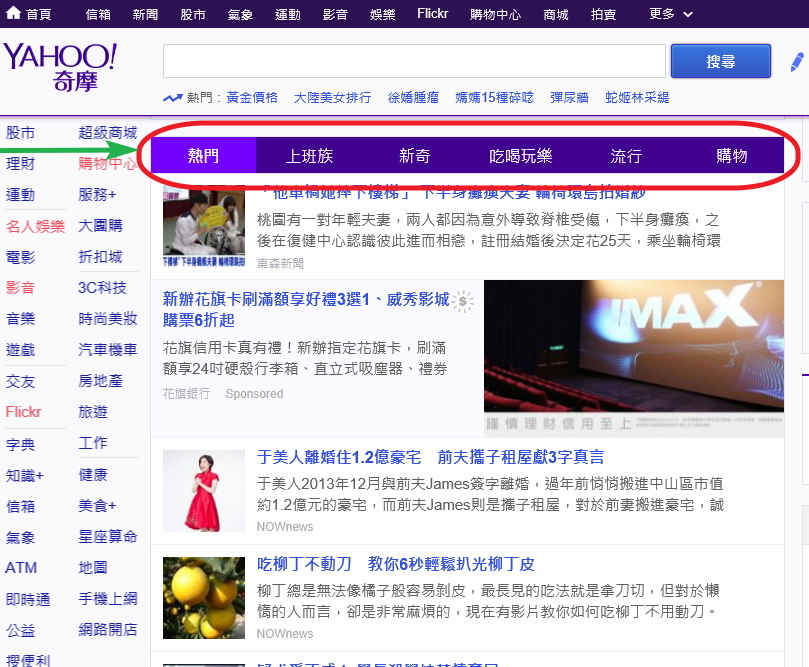
Task: Open headline 于美人離婚住1.2億豪宅
Action: [430, 457]
